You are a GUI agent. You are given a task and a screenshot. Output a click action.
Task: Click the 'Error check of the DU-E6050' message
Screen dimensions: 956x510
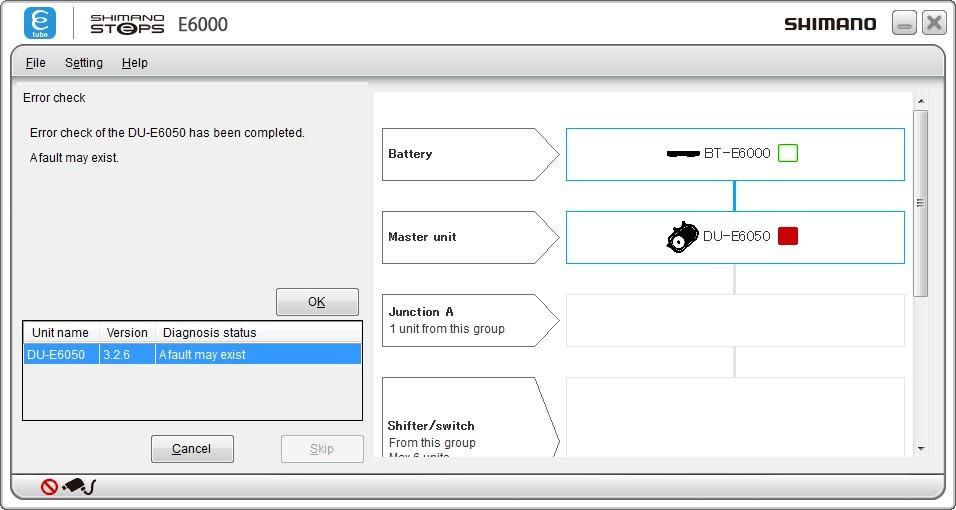167,132
